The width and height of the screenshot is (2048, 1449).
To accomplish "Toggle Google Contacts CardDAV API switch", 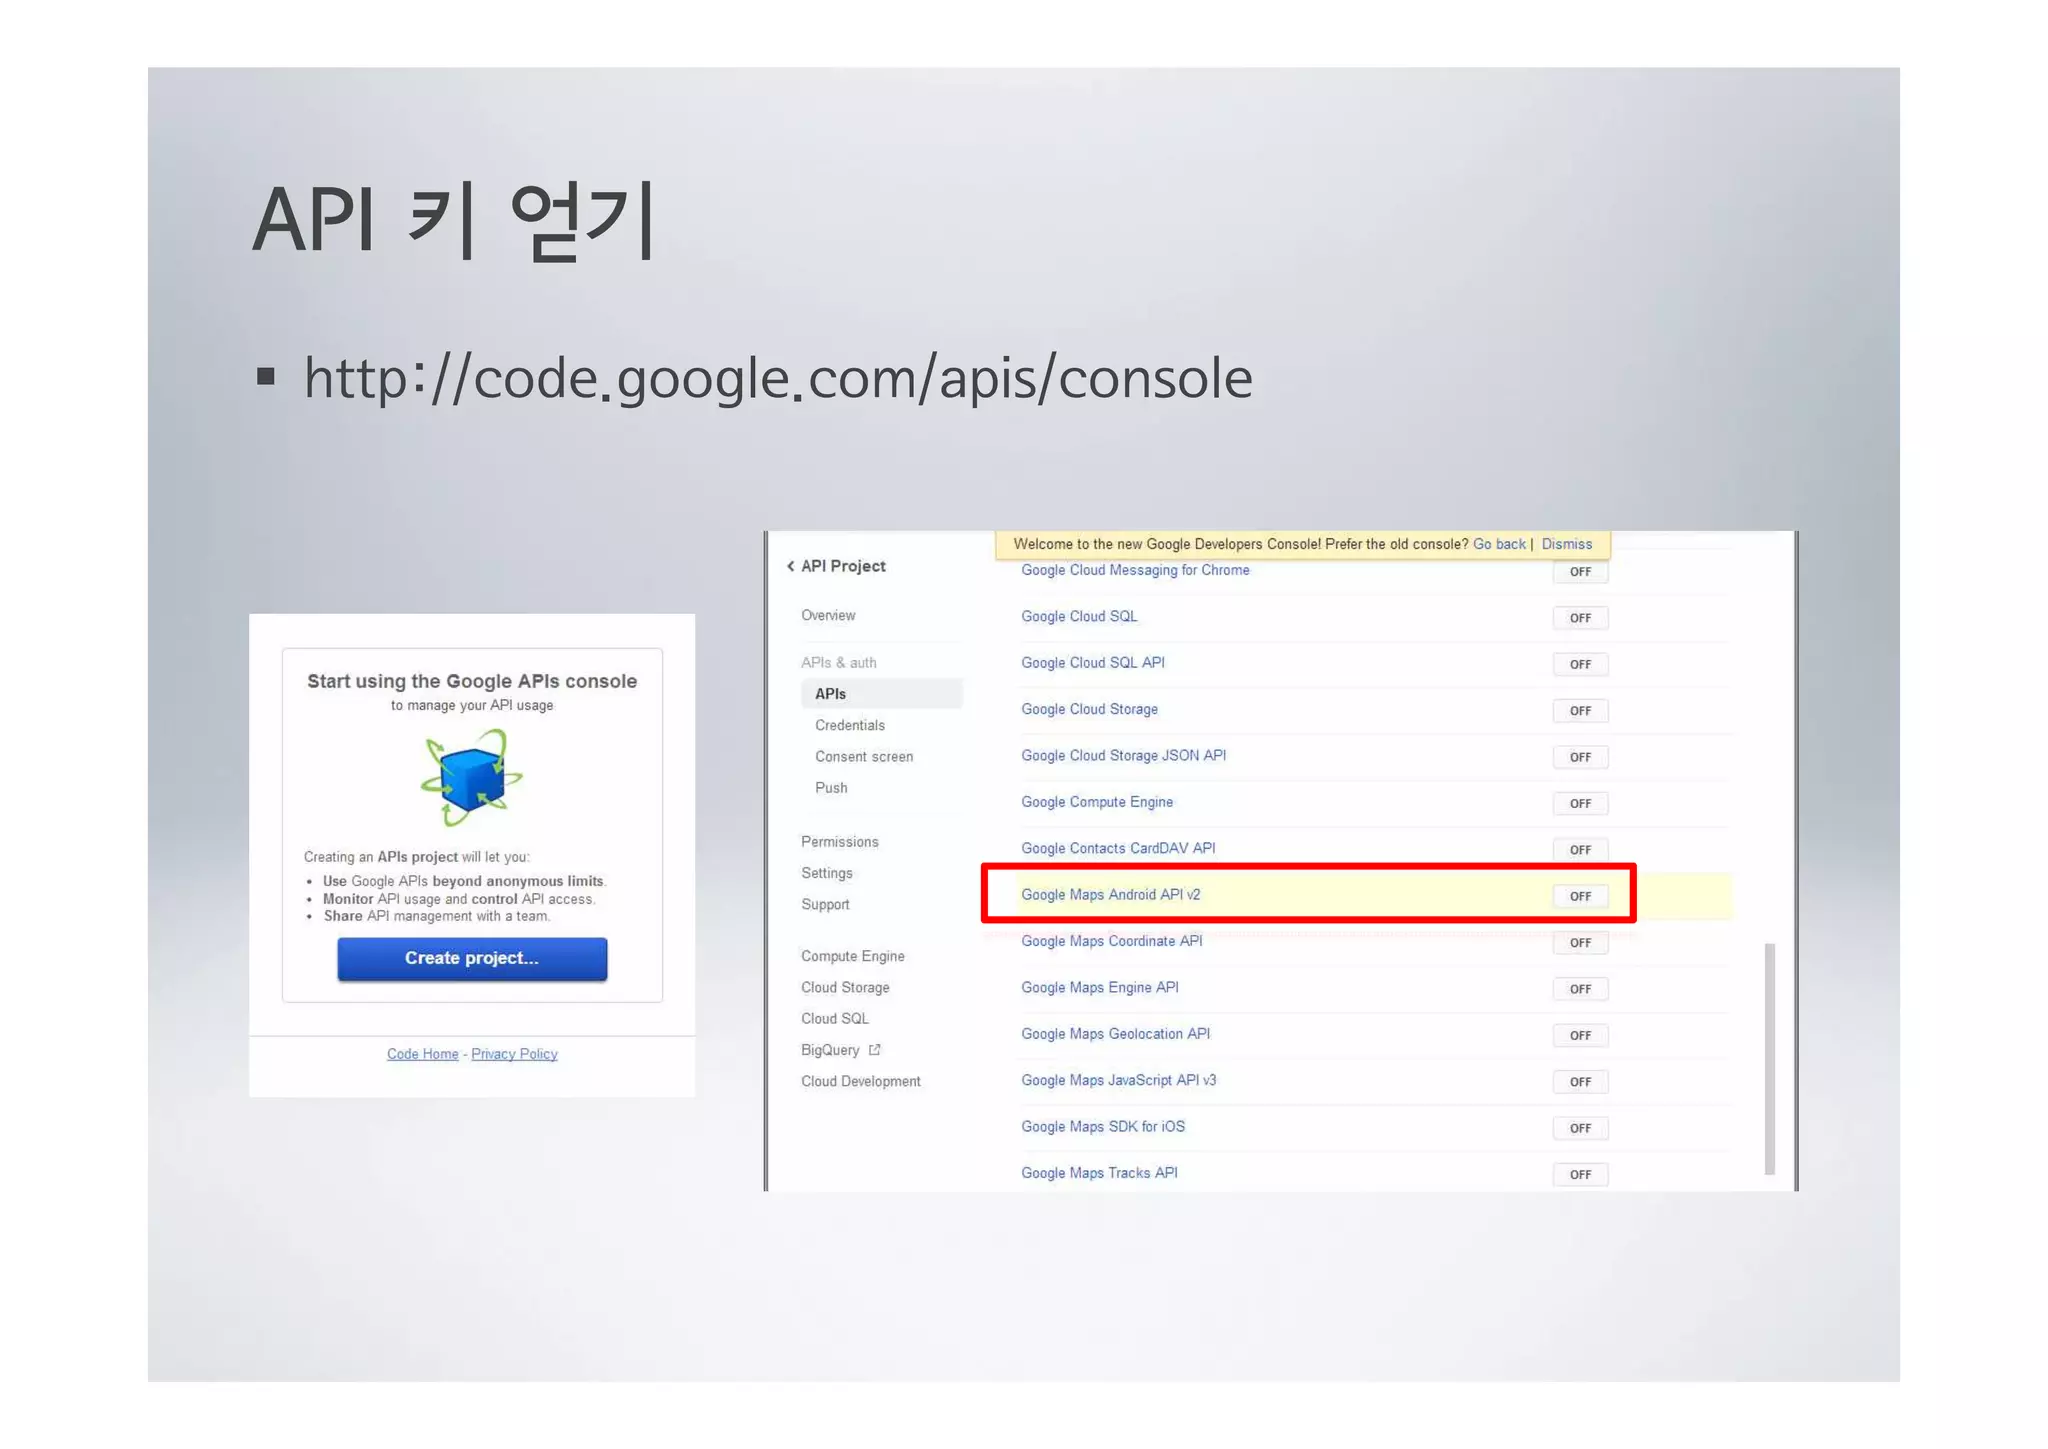I will pyautogui.click(x=1580, y=850).
